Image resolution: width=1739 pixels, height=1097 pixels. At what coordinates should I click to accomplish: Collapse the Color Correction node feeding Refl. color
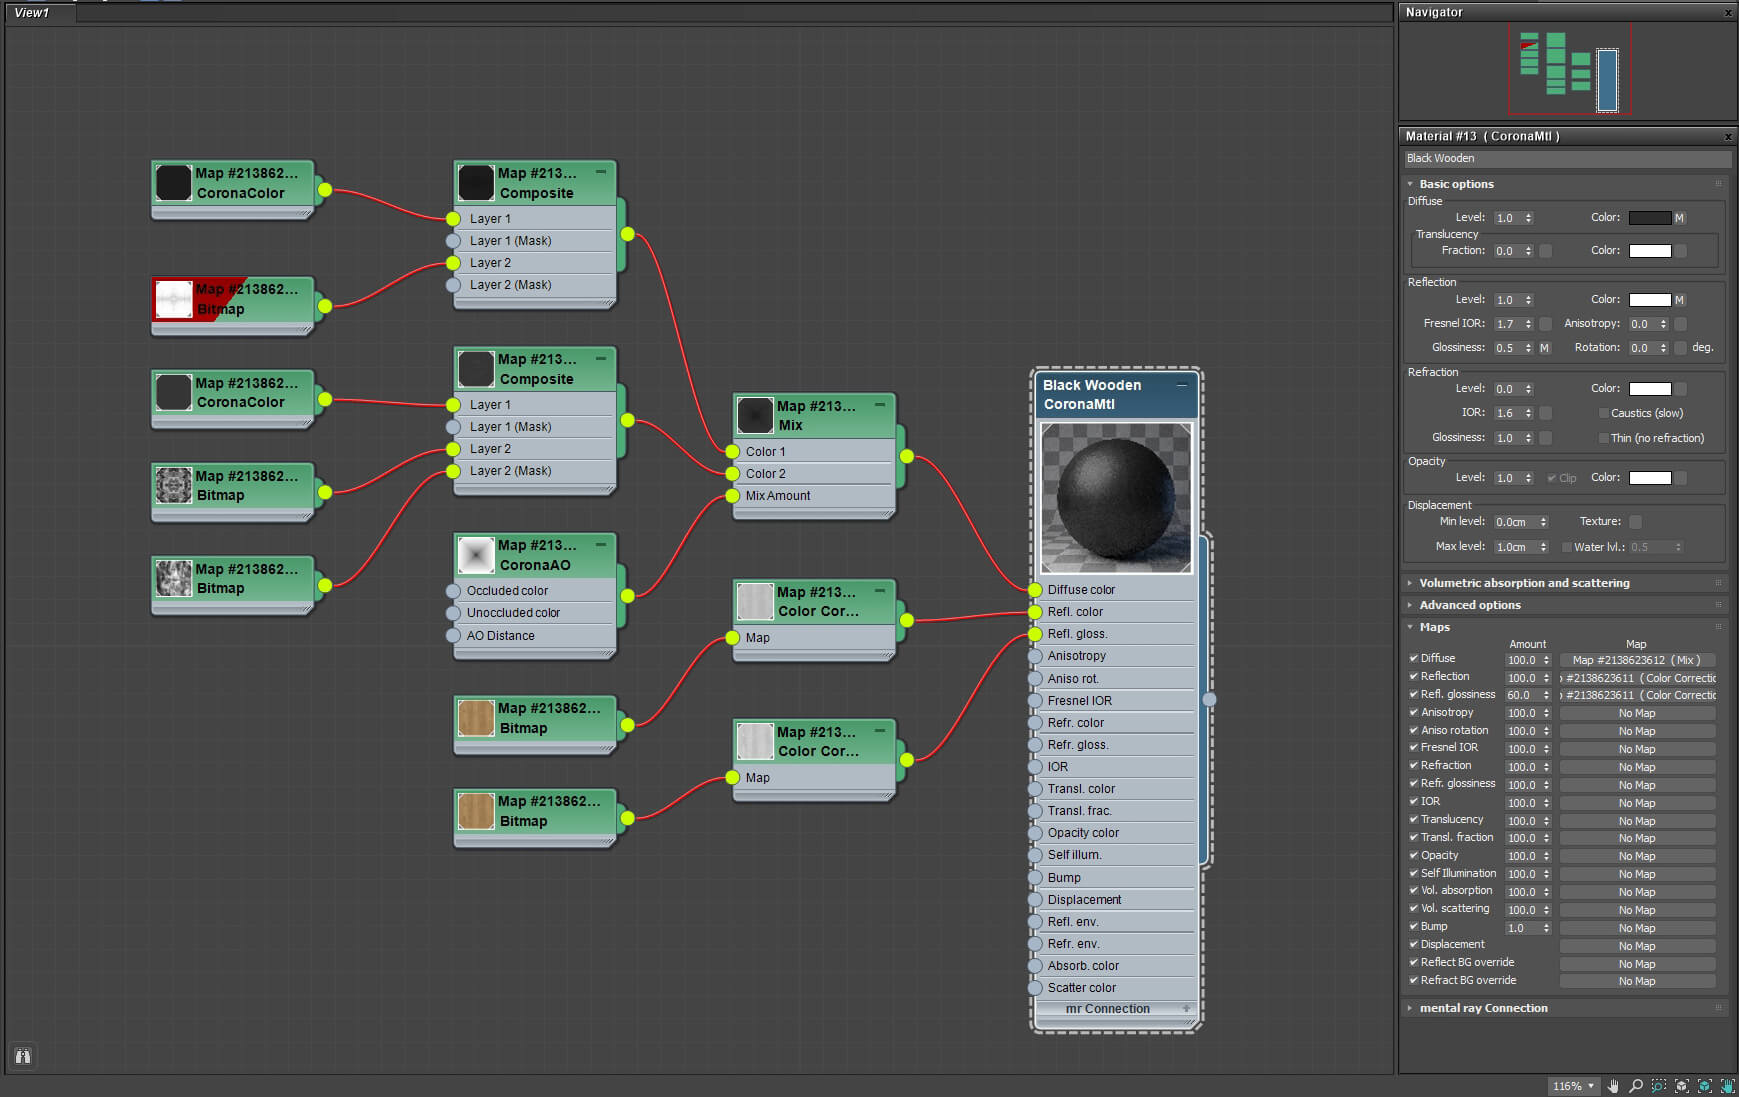coord(880,590)
